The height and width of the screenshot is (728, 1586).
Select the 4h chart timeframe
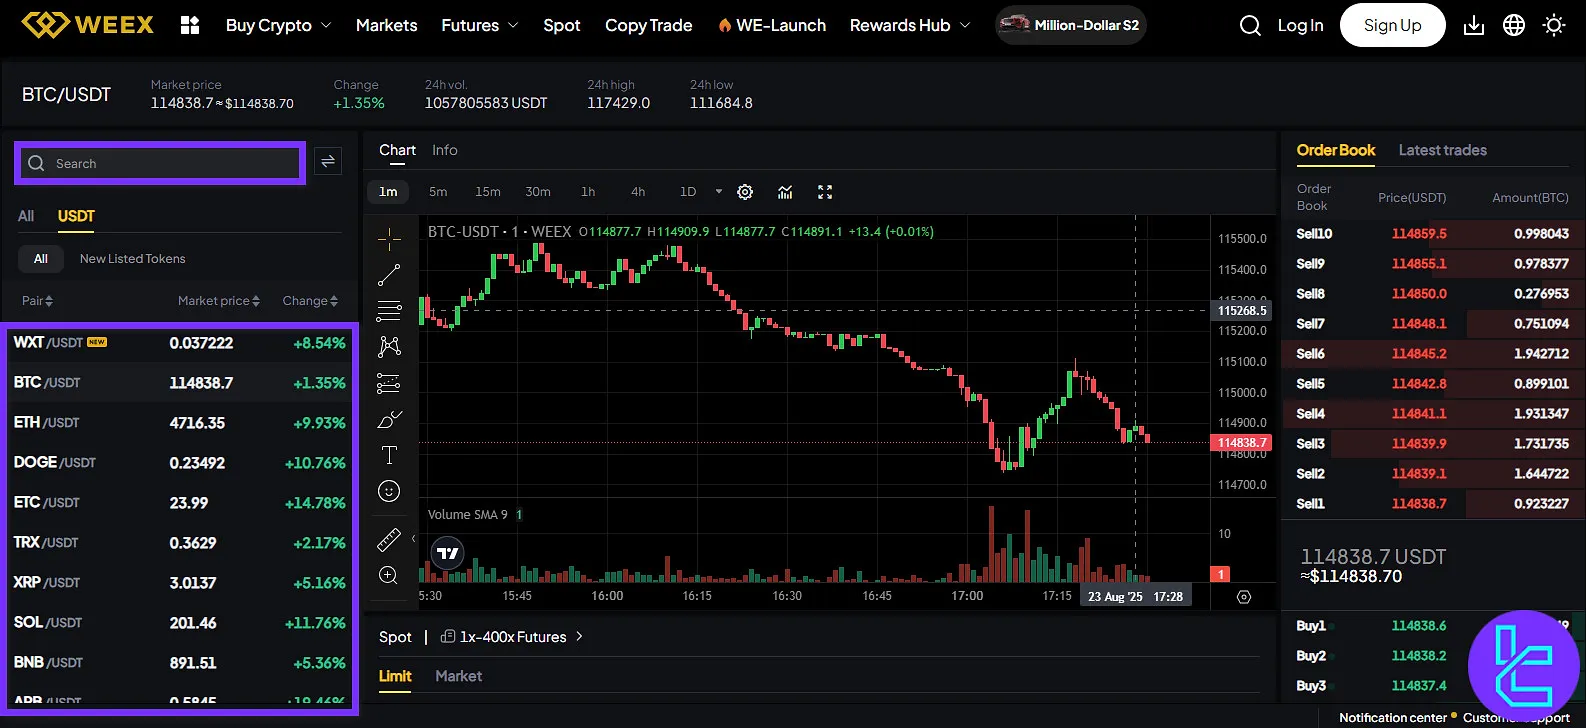638,192
